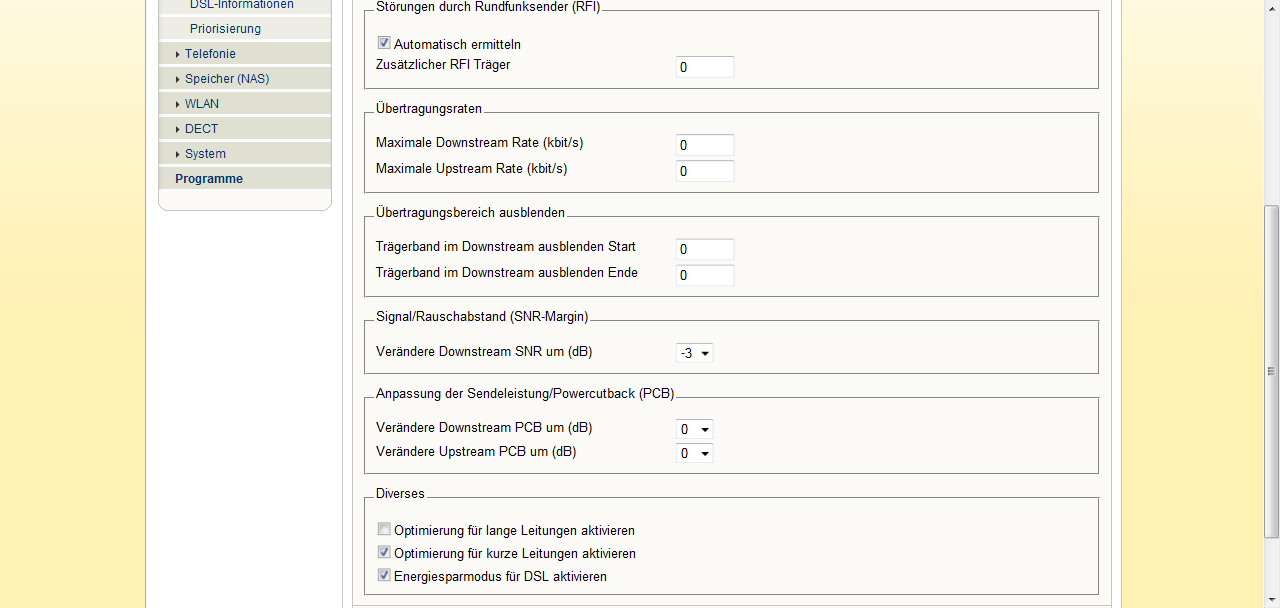Screen dimensions: 1280x608
Task: Expand the Telefonie menu arrow
Action: (178, 54)
